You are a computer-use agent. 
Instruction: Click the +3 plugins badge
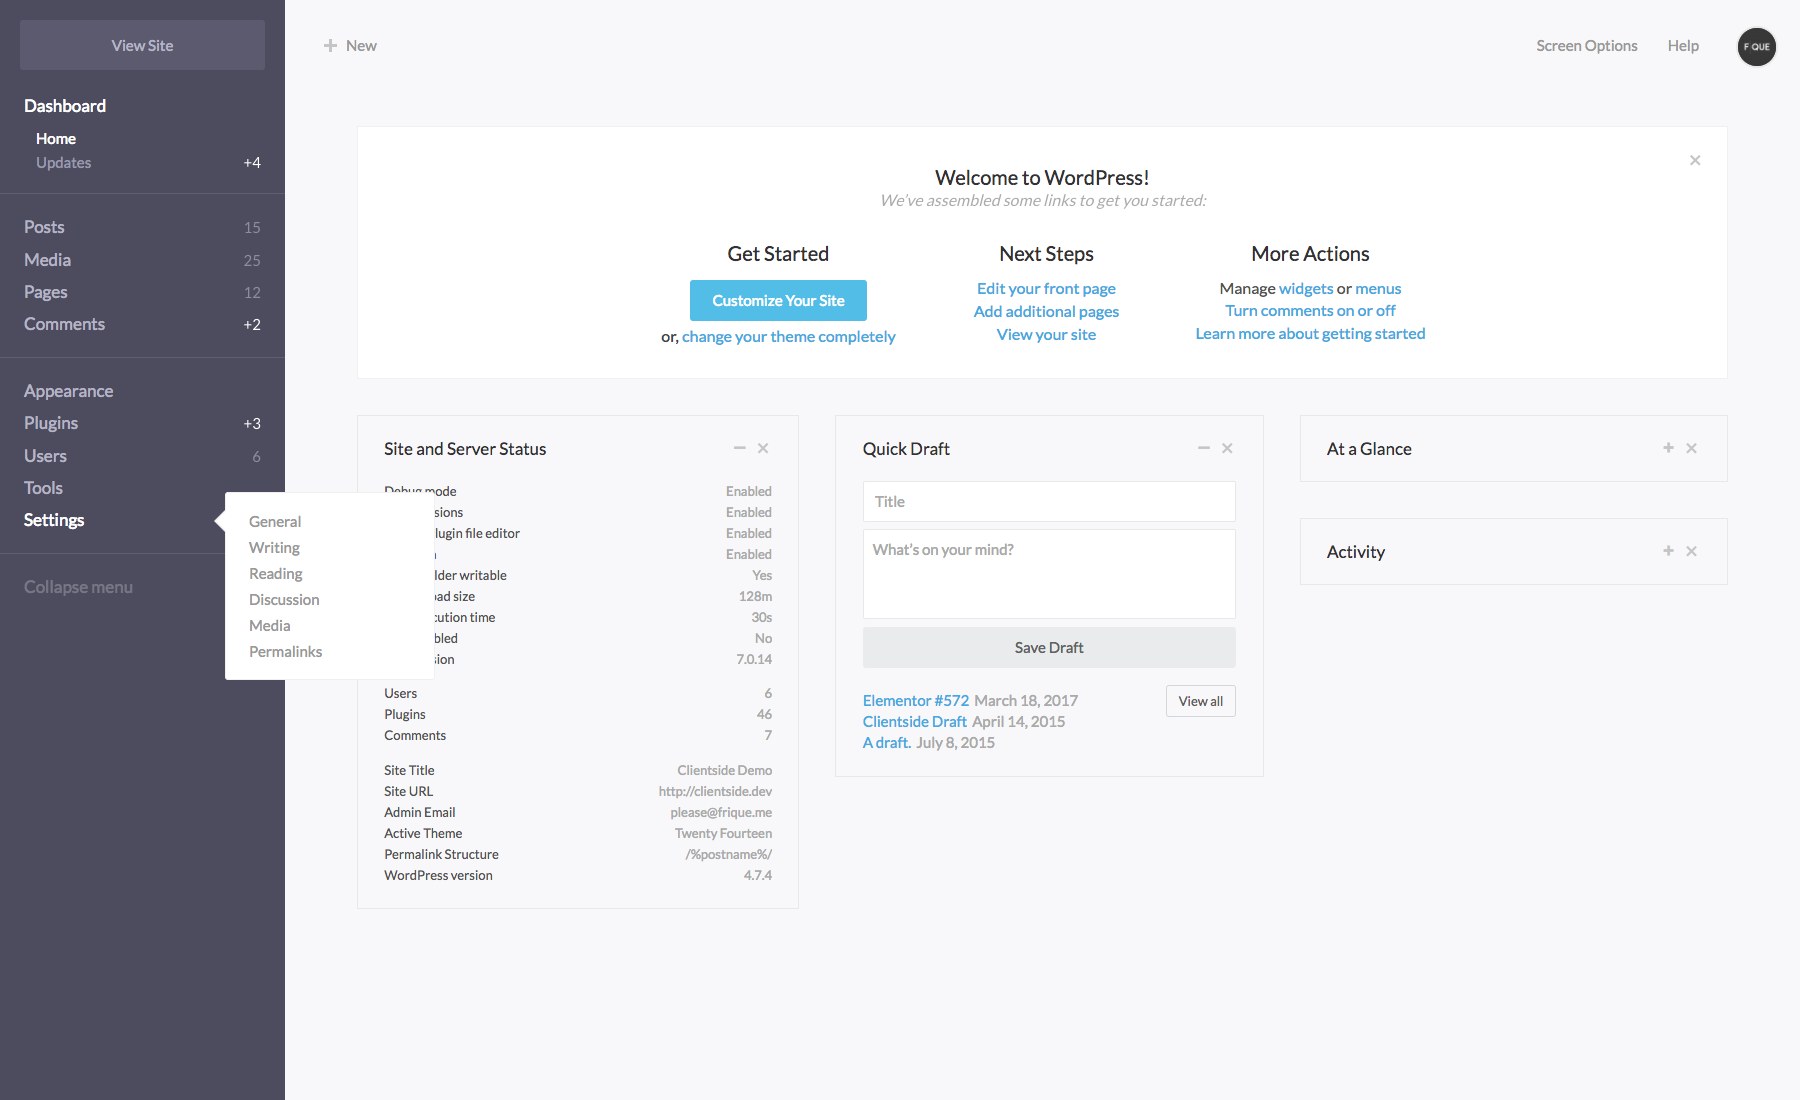point(252,424)
